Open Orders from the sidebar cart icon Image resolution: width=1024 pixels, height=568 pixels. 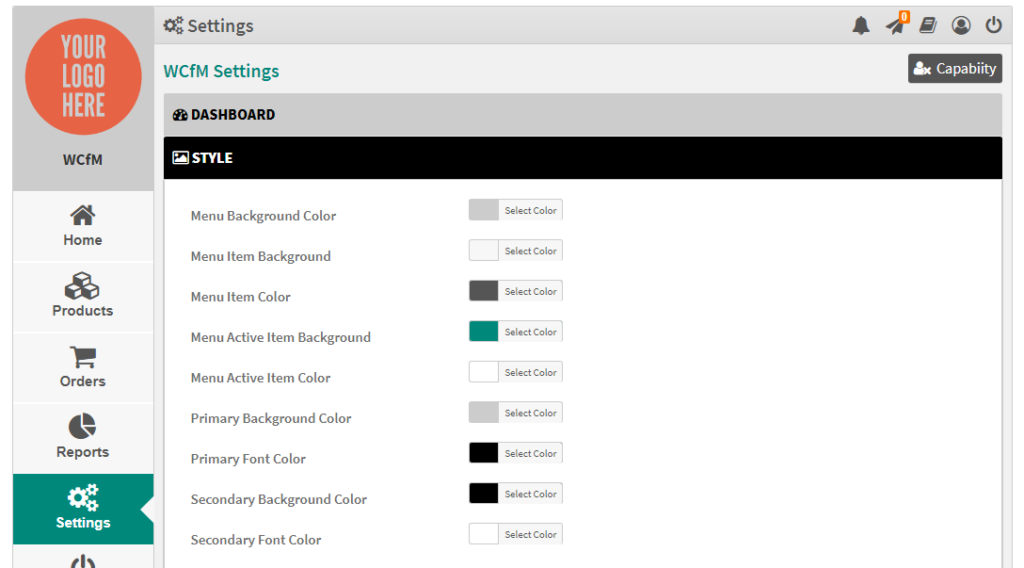[83, 368]
